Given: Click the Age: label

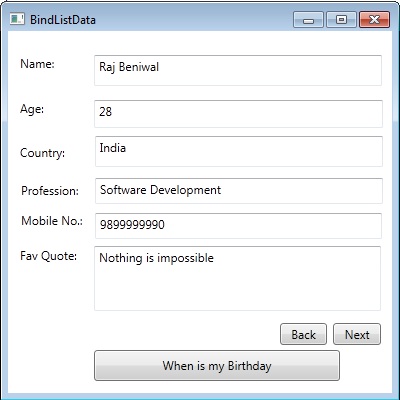Looking at the screenshot, I should coord(32,109).
